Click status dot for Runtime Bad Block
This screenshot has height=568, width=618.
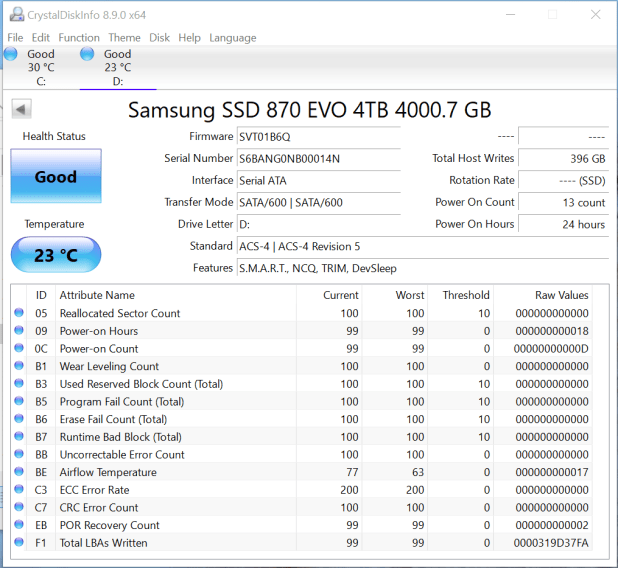(x=19, y=436)
